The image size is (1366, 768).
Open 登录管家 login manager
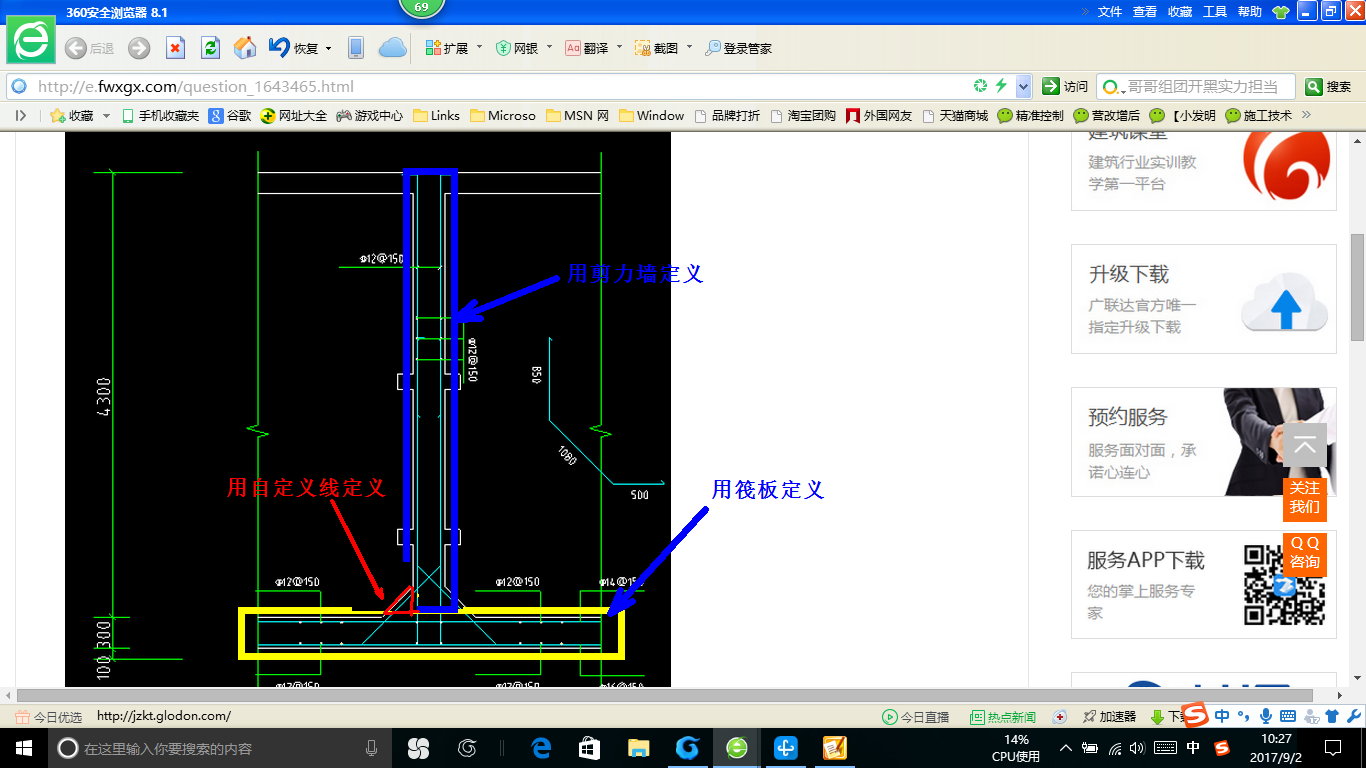tap(739, 48)
